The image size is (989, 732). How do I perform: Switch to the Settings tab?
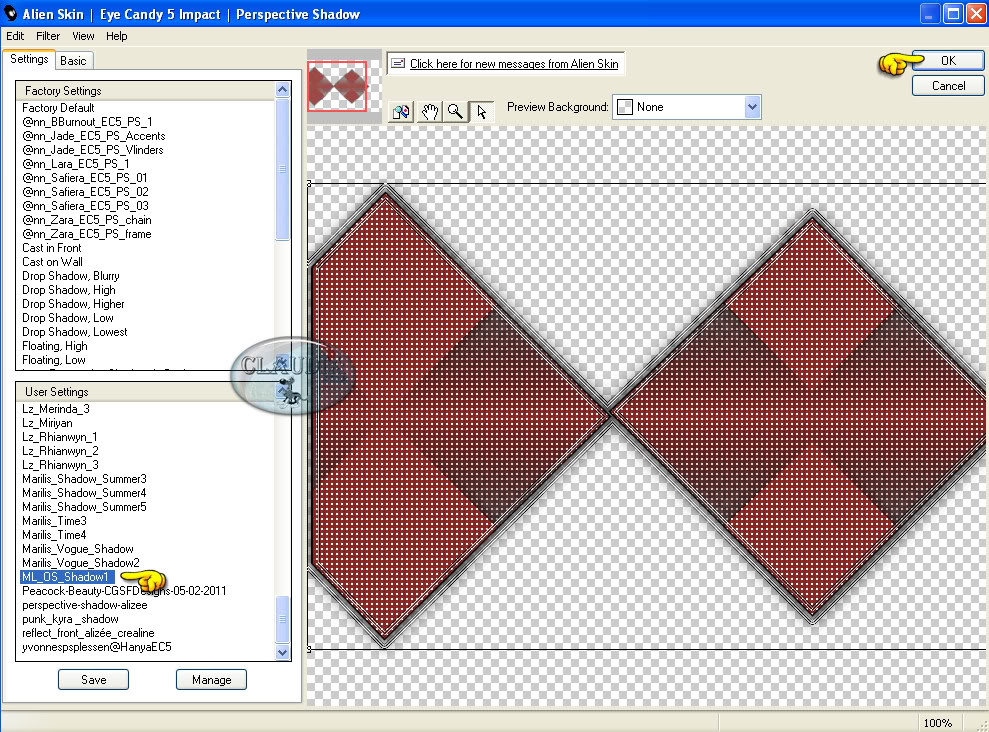click(29, 59)
